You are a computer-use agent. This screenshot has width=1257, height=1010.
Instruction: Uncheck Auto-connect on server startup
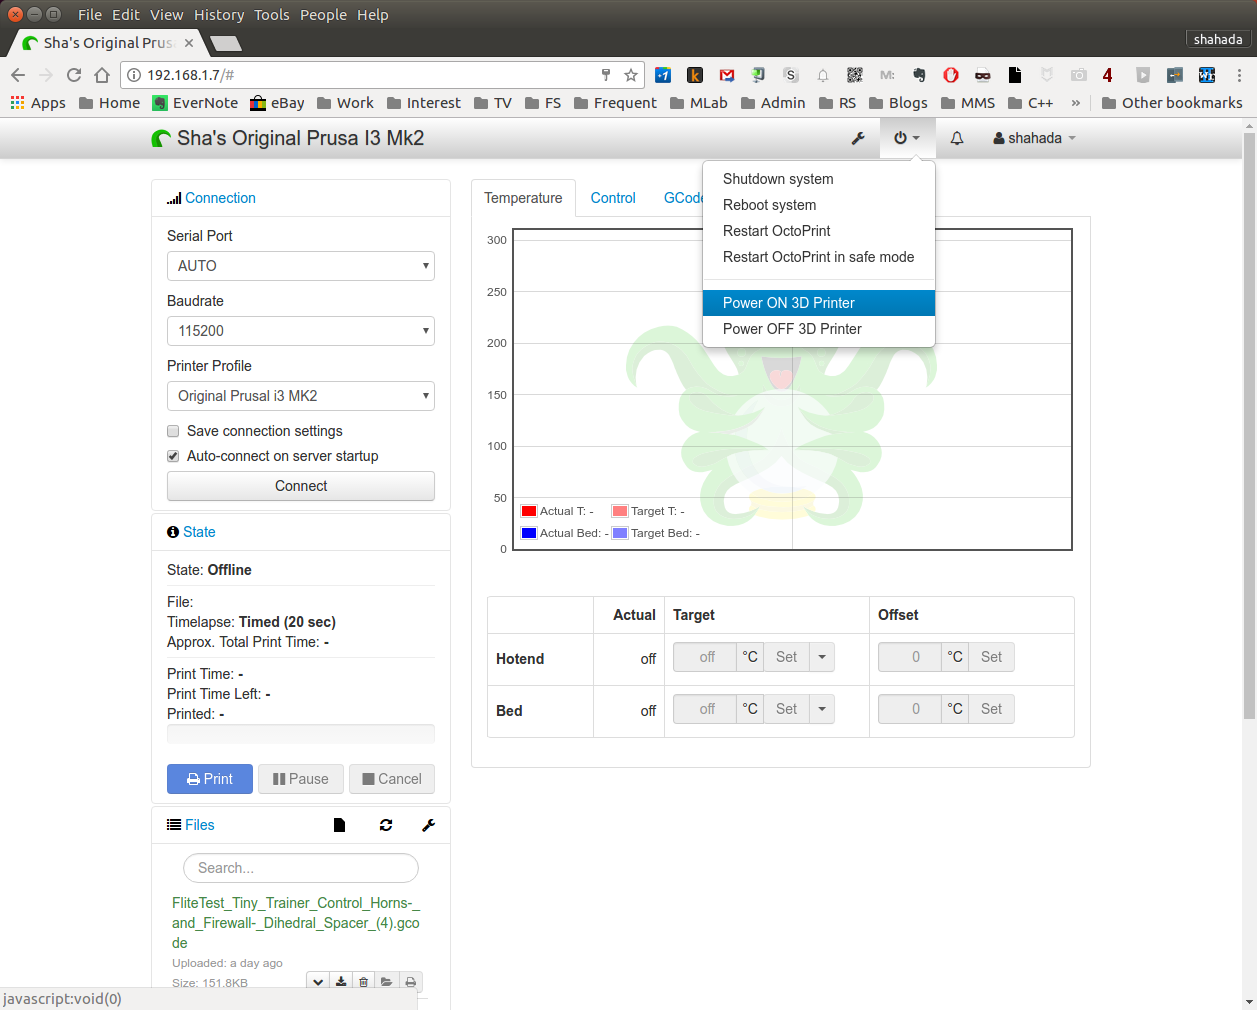(173, 456)
